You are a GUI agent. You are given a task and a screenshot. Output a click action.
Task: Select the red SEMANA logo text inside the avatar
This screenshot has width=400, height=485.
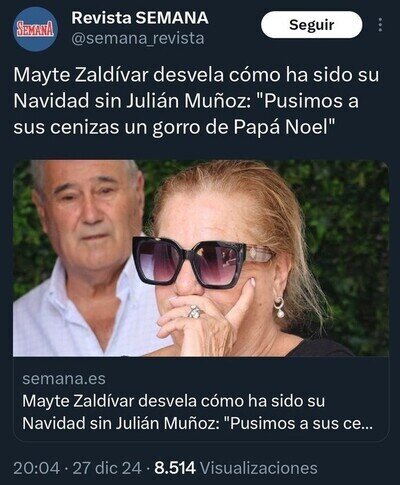point(35,30)
